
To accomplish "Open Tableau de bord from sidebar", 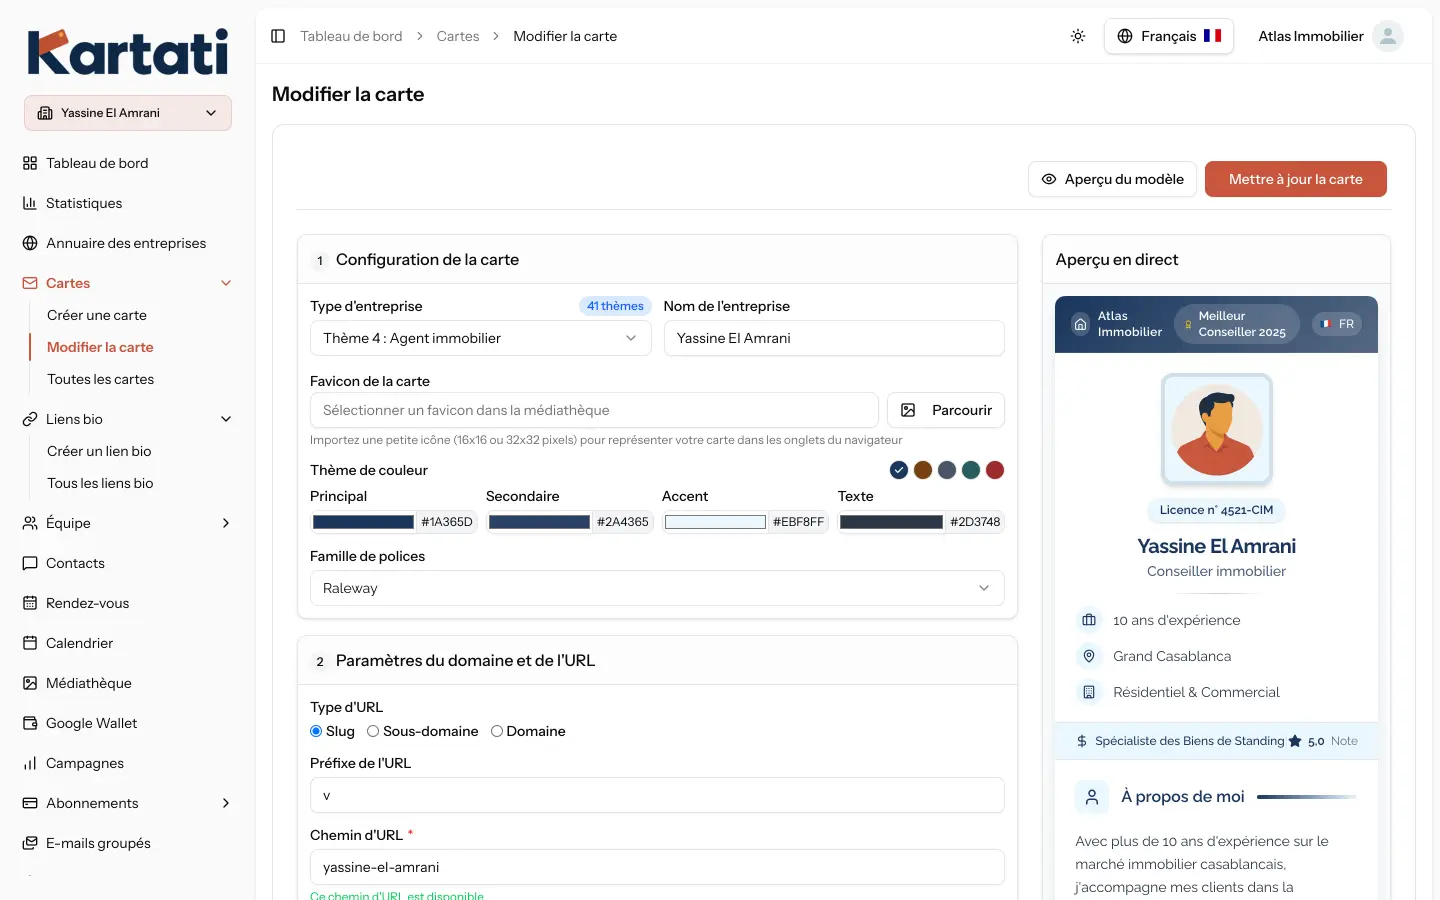I will [128, 163].
